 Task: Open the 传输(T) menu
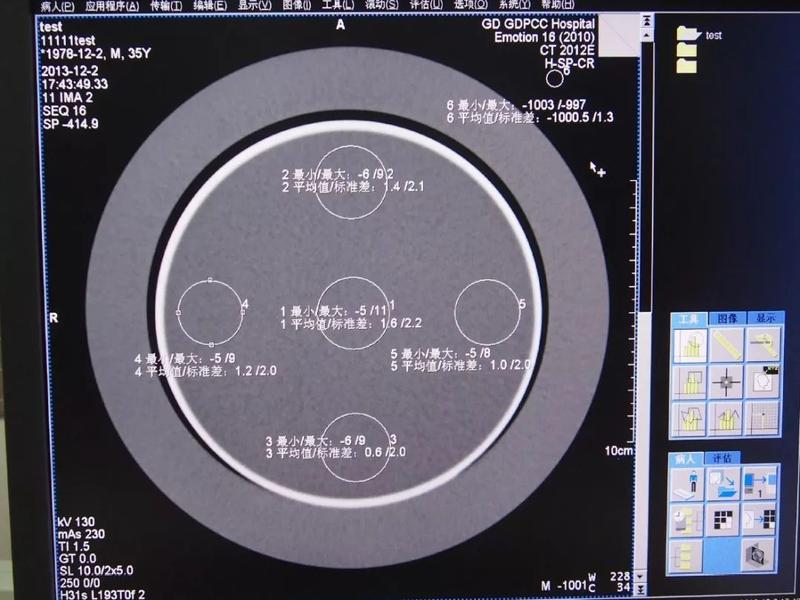coord(166,6)
